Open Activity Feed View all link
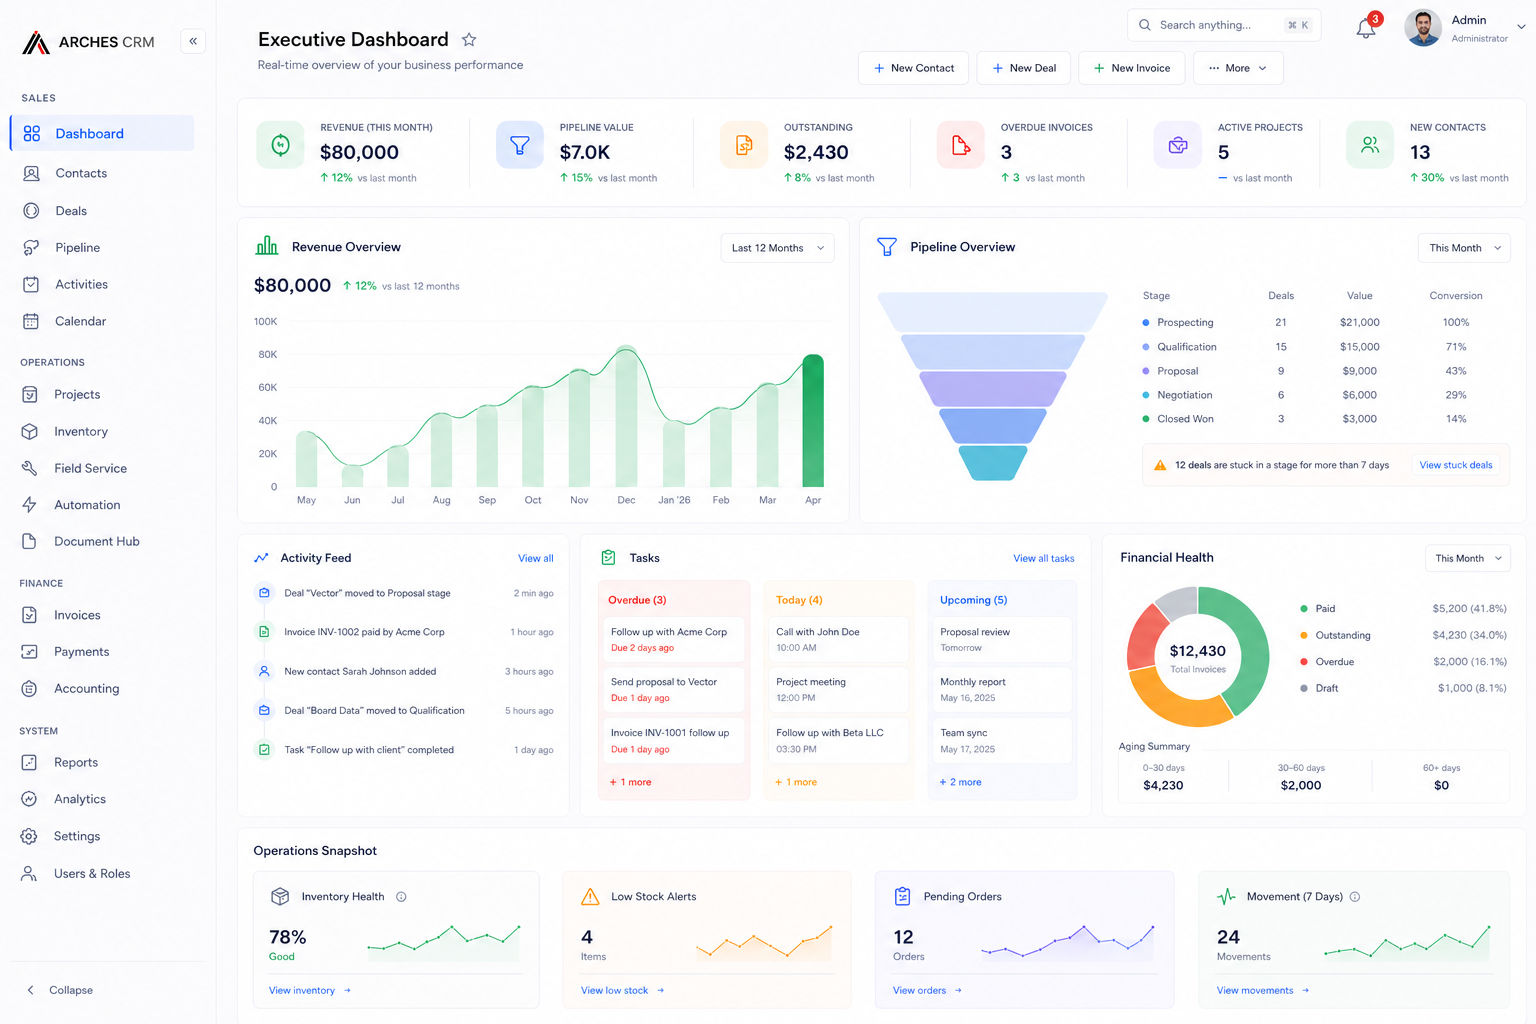This screenshot has height=1024, width=1536. pos(536,558)
